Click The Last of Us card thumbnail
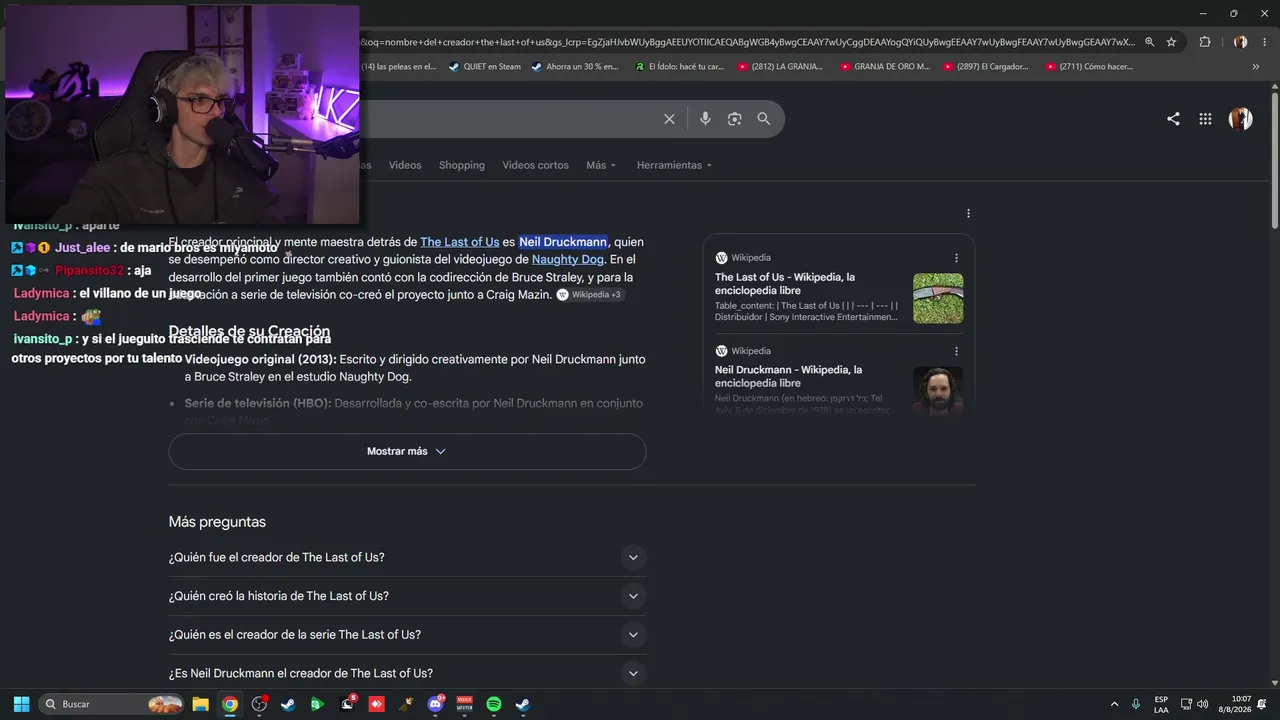The image size is (1280, 720). (x=938, y=298)
